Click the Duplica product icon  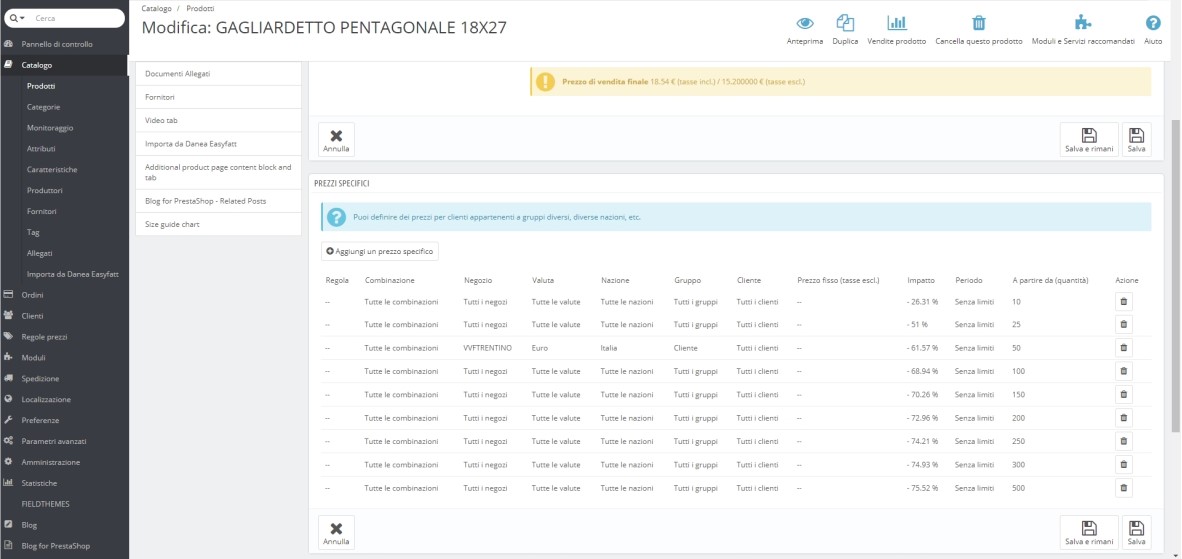tap(845, 23)
